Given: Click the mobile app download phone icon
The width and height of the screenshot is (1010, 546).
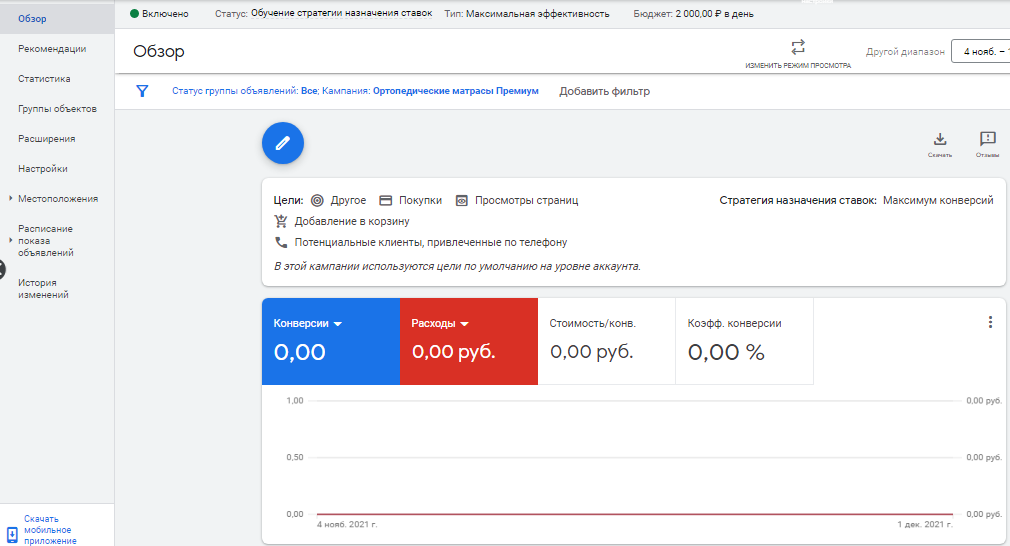Looking at the screenshot, I should pos(12,534).
